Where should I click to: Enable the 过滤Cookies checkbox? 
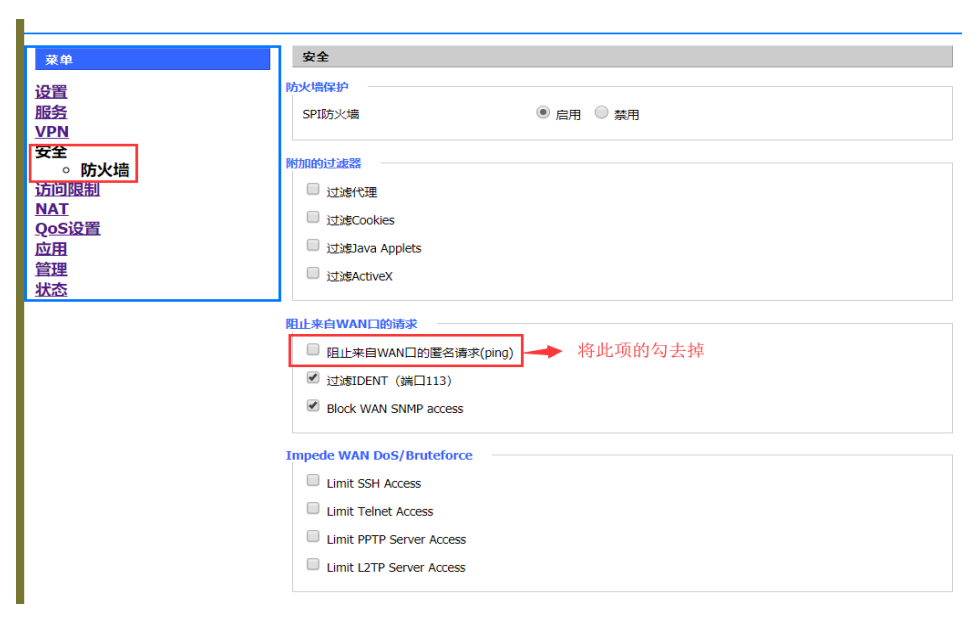313,217
